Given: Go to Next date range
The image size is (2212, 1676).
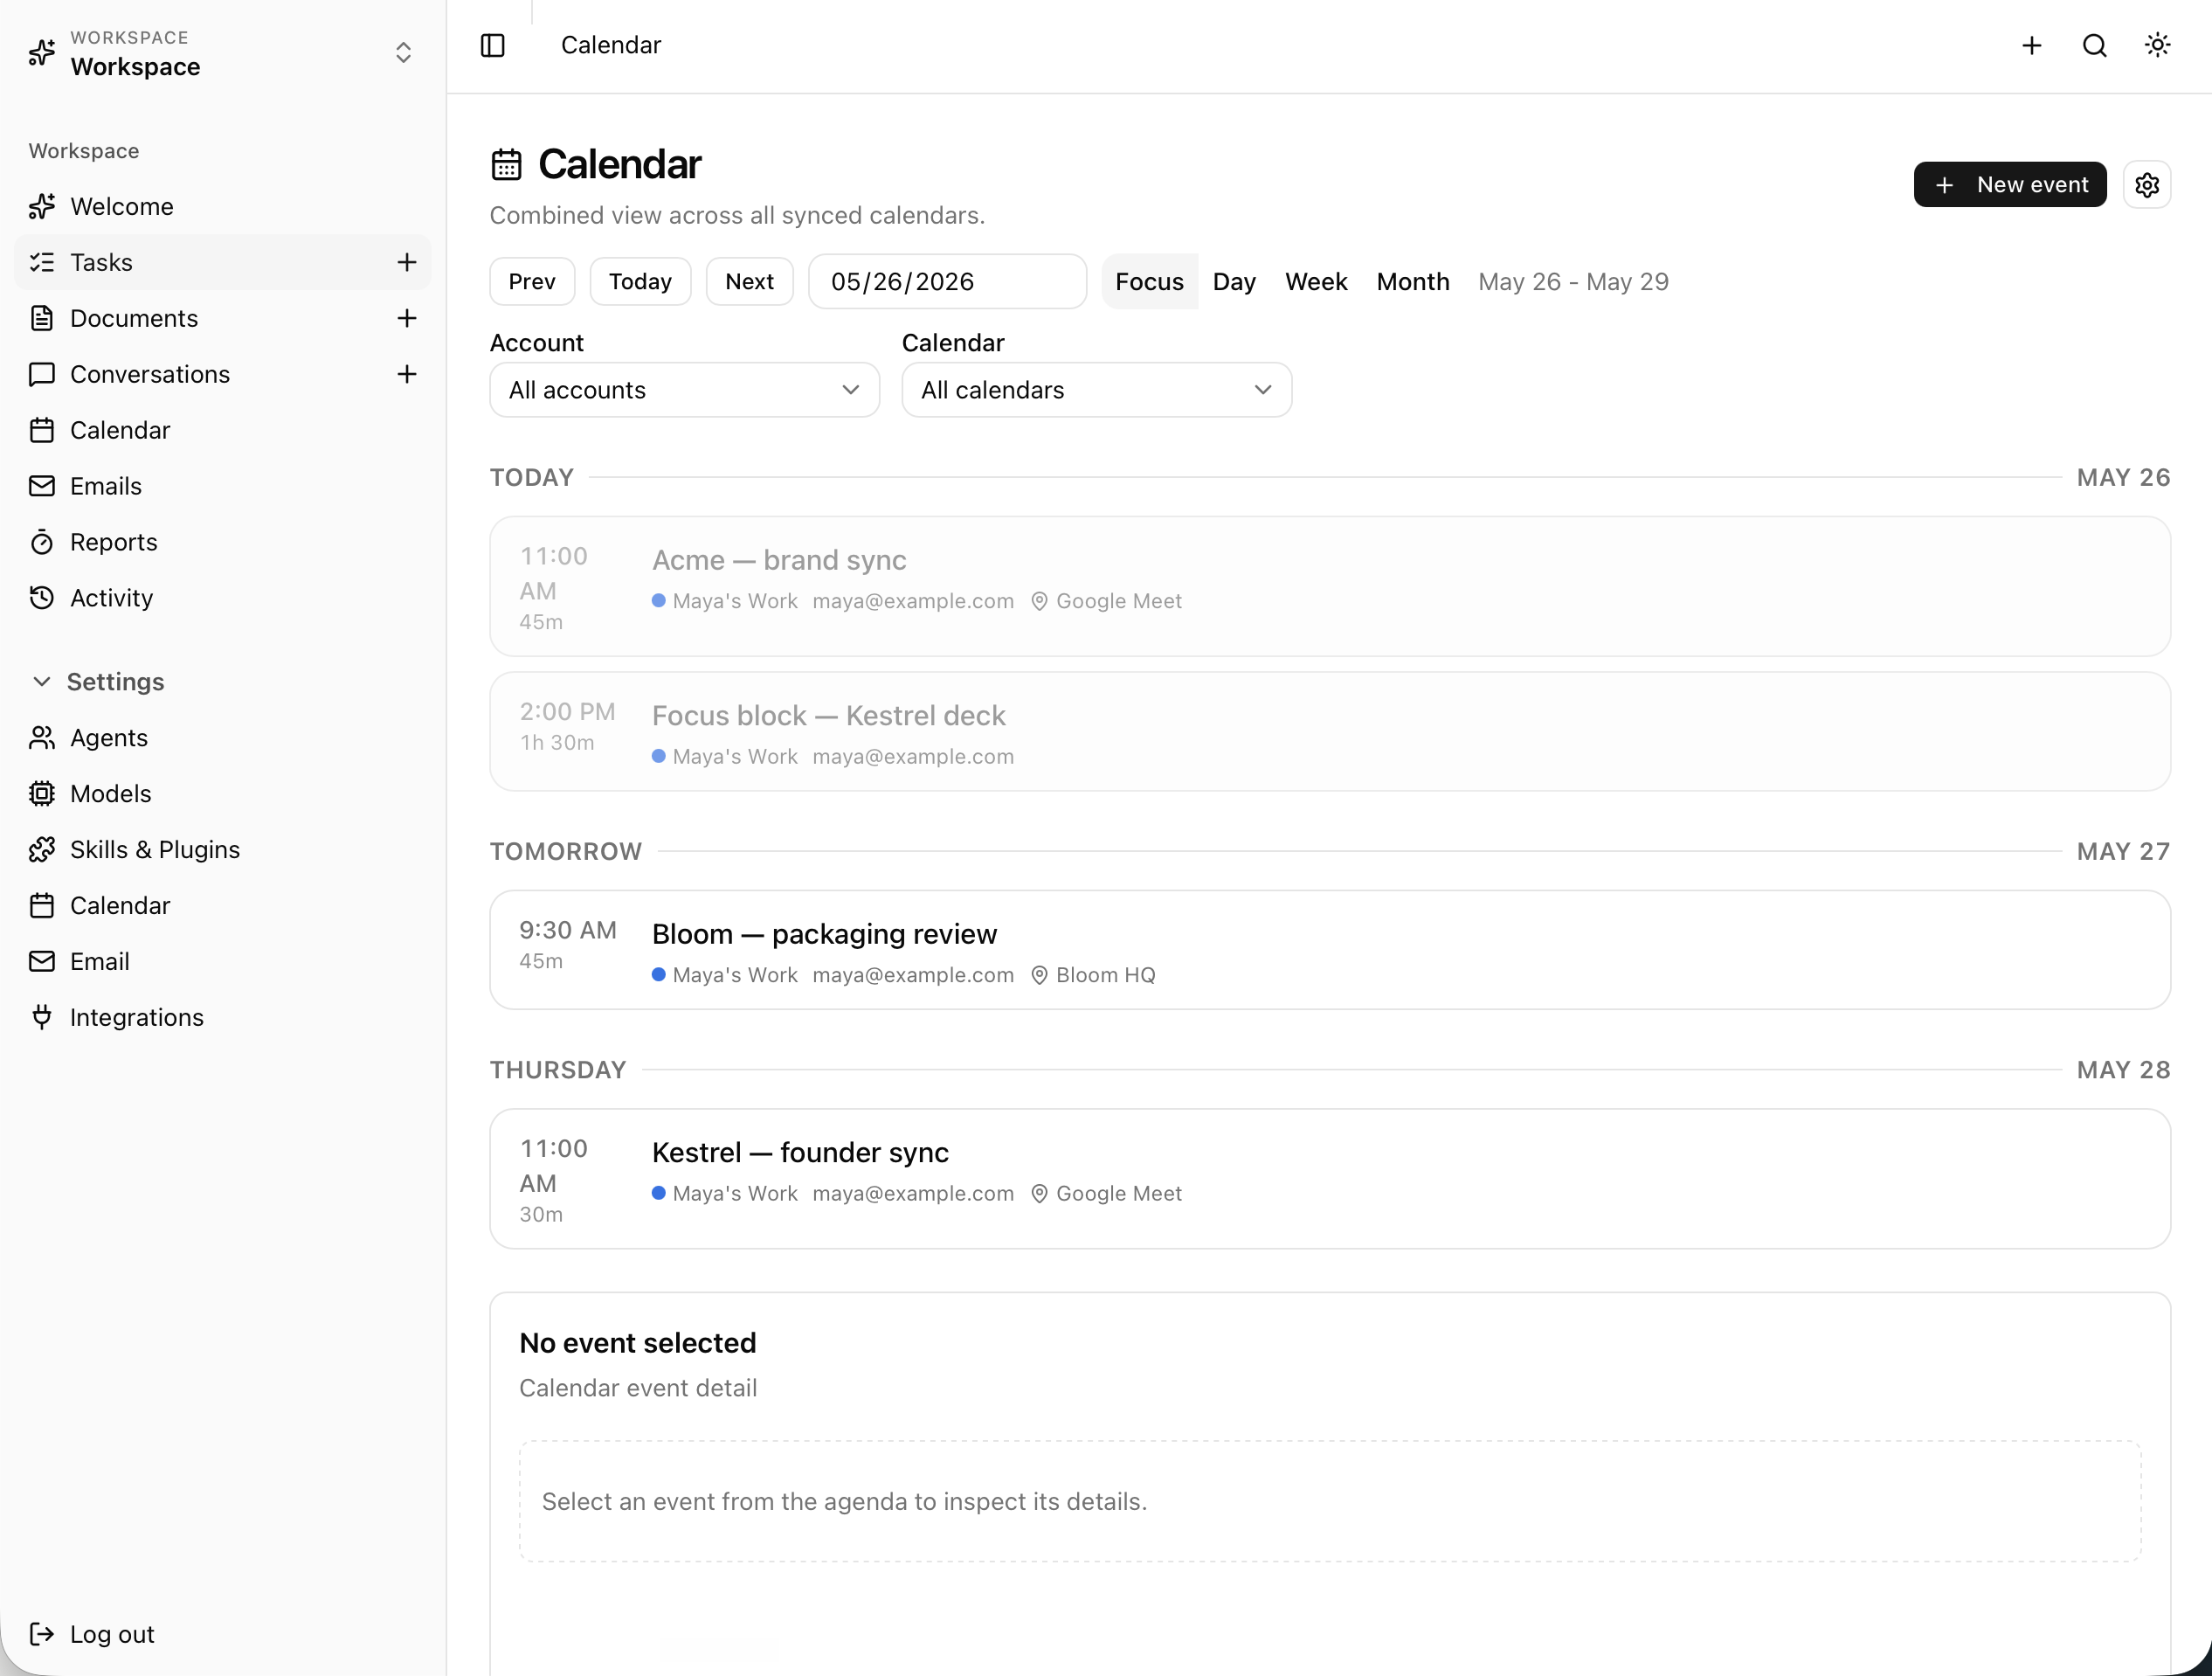Looking at the screenshot, I should coord(749,282).
